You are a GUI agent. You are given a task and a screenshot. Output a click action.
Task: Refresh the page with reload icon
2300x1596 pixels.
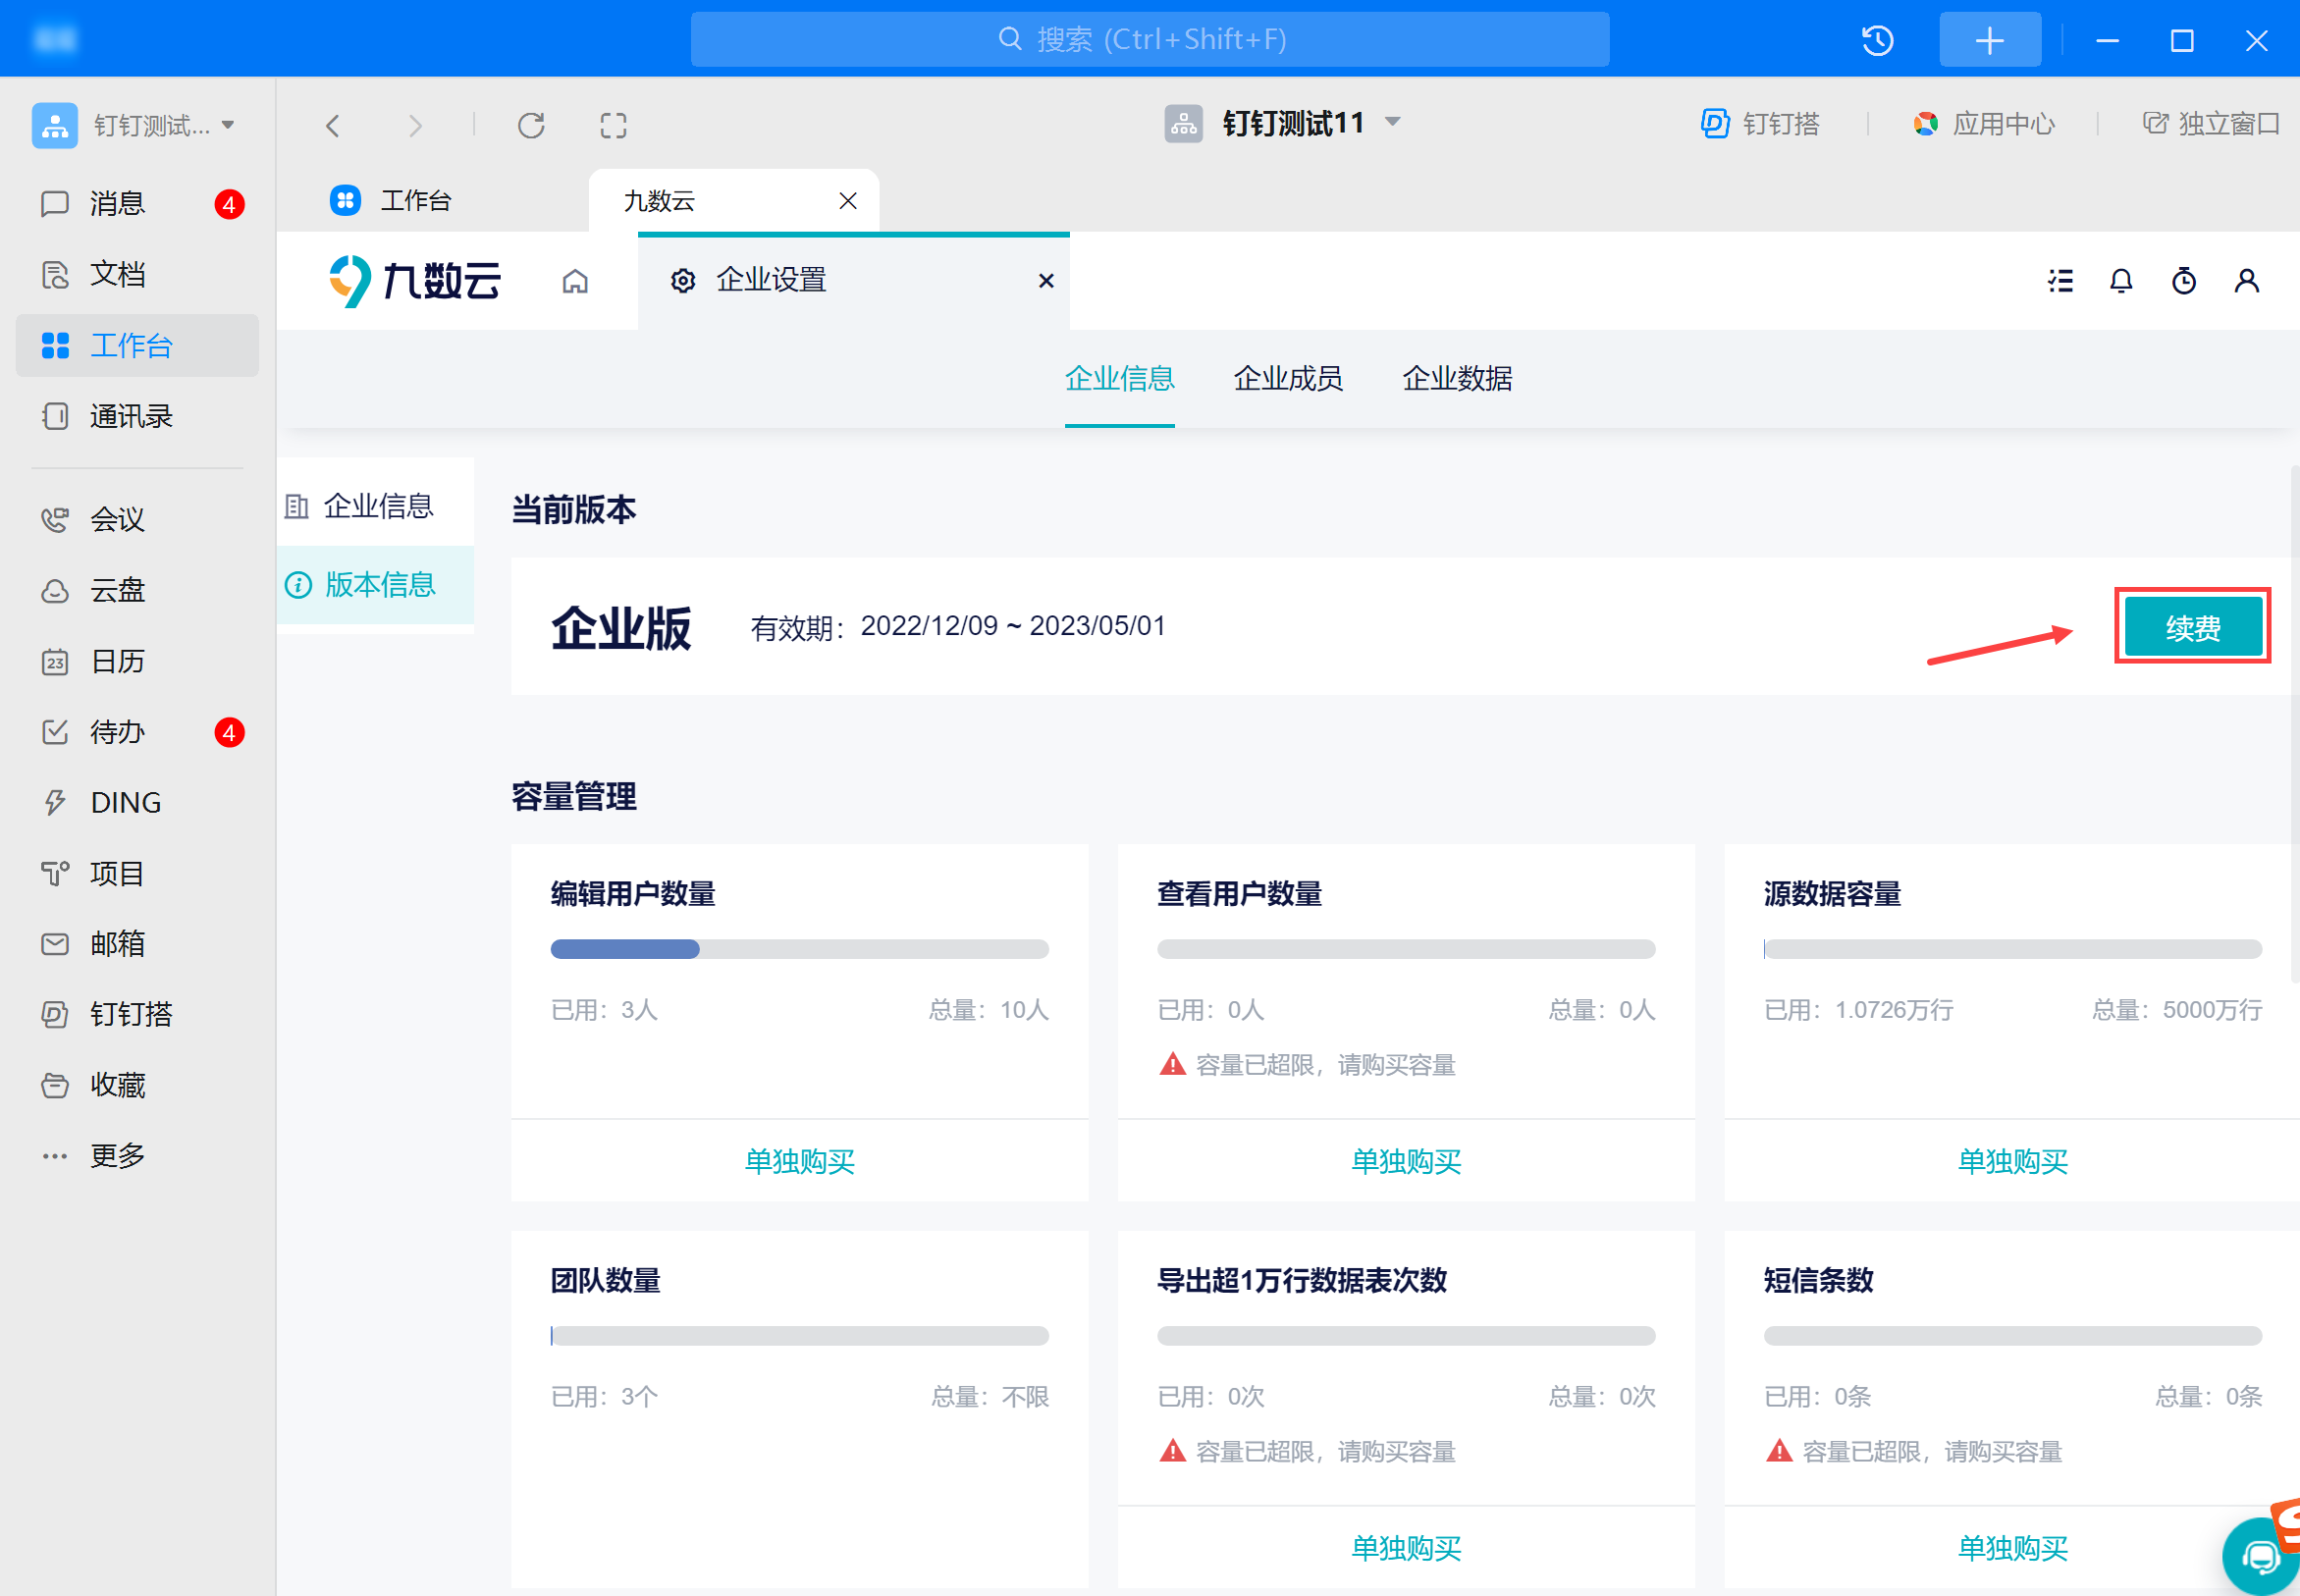point(531,125)
